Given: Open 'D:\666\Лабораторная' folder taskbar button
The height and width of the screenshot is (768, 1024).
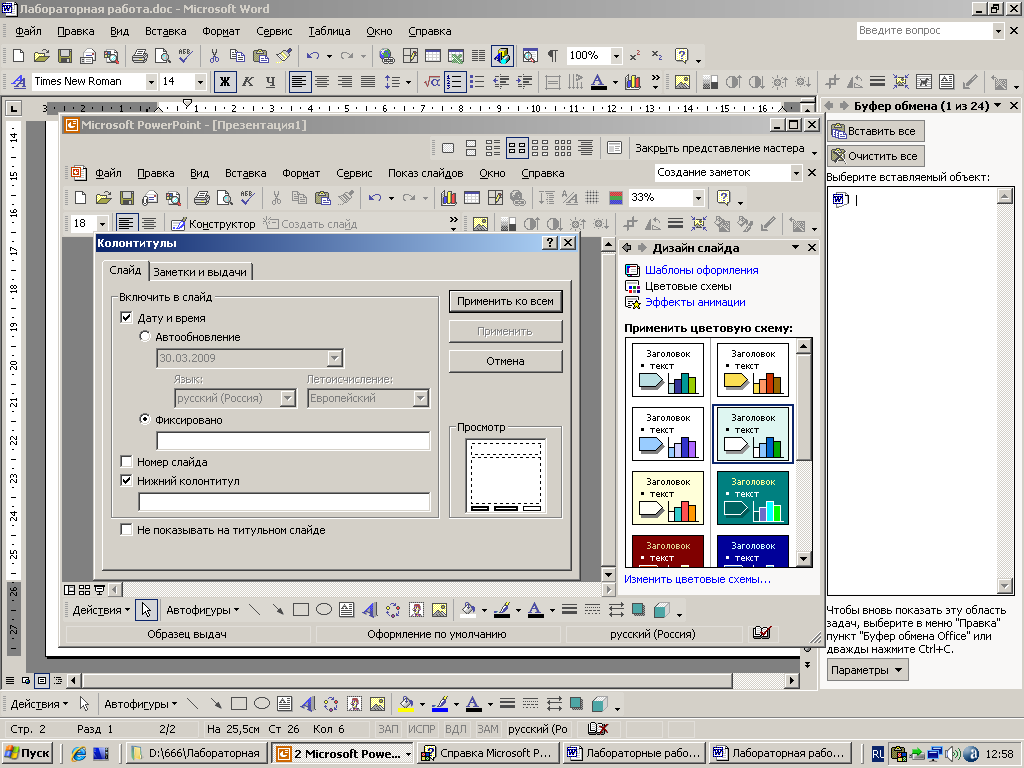Looking at the screenshot, I should 197,753.
